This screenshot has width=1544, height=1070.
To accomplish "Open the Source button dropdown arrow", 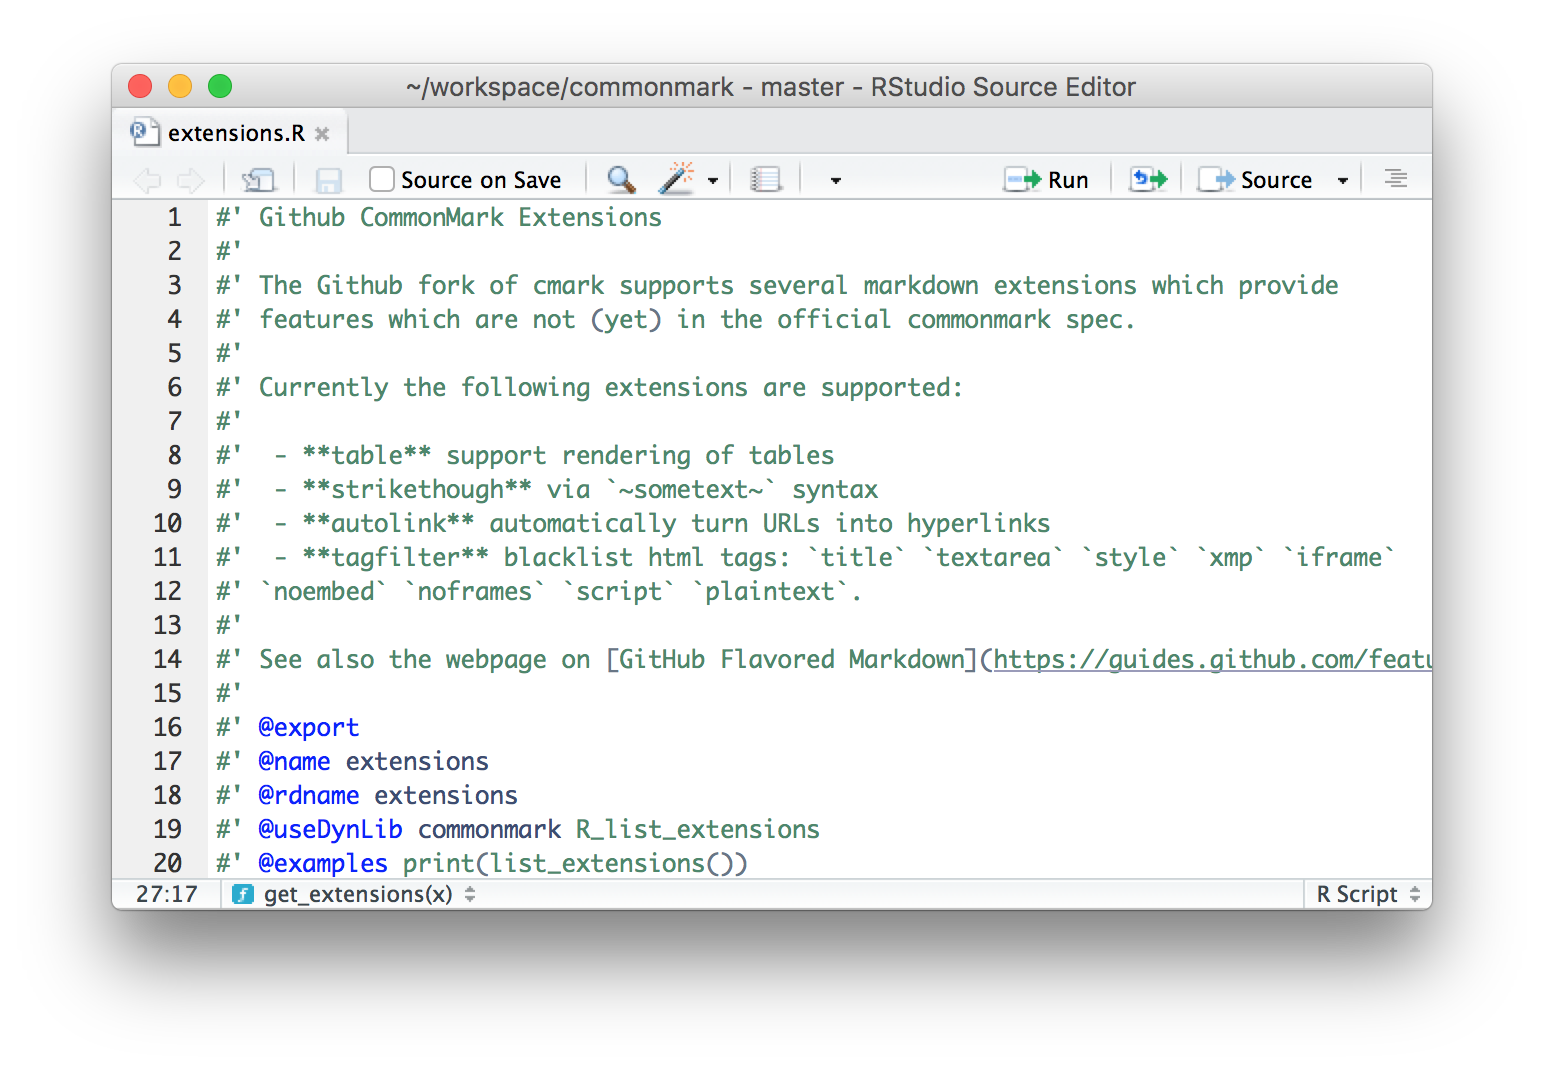I will (x=1343, y=181).
